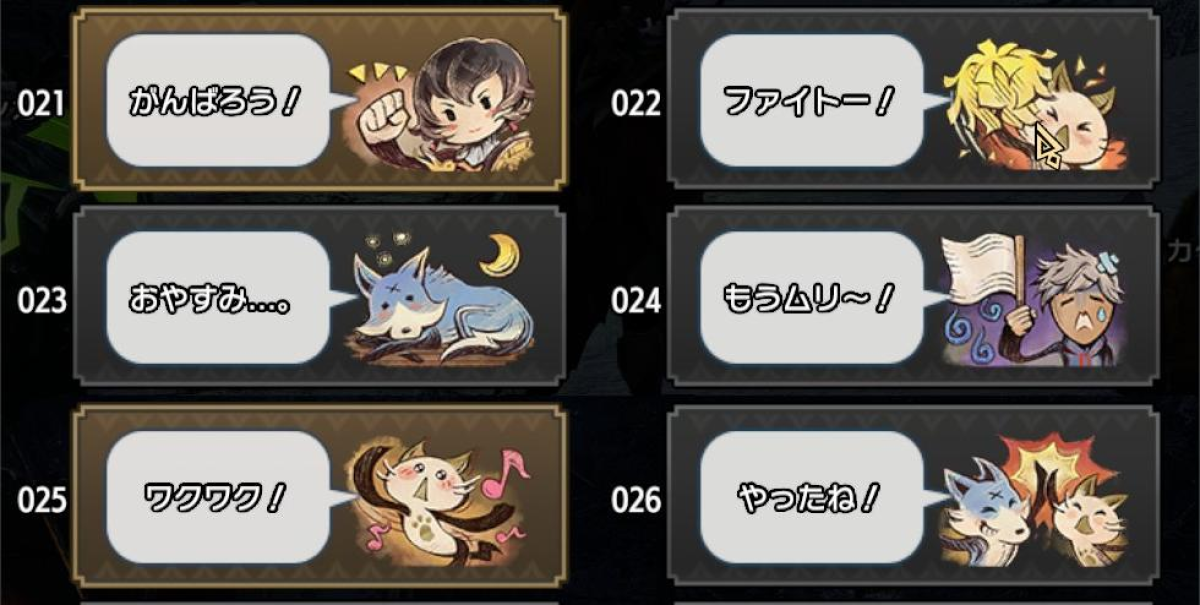Screen dimensions: 1200x605
Task: Select sticker entry number 021
Action: tap(319, 98)
